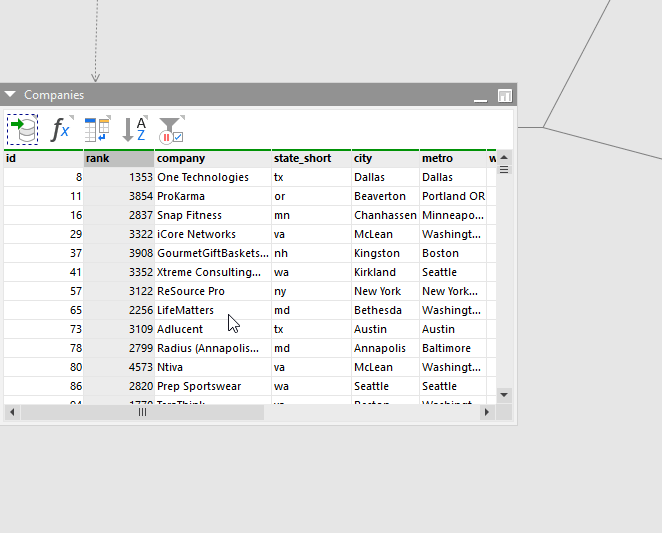
Task: Click scroll right arrow of table
Action: pyautogui.click(x=487, y=412)
